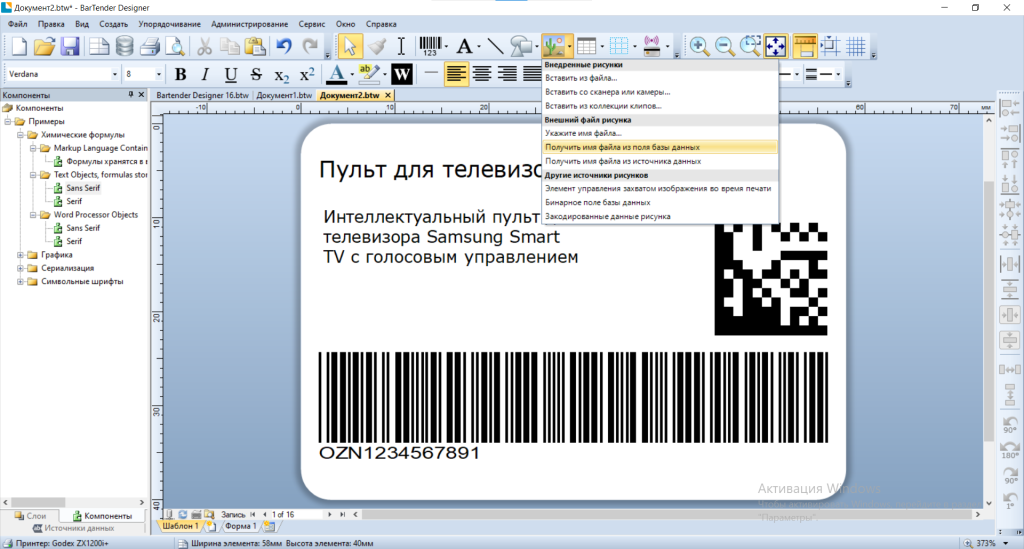The width and height of the screenshot is (1024, 549).
Task: Click the text highlight color swatch
Action: coord(368,74)
